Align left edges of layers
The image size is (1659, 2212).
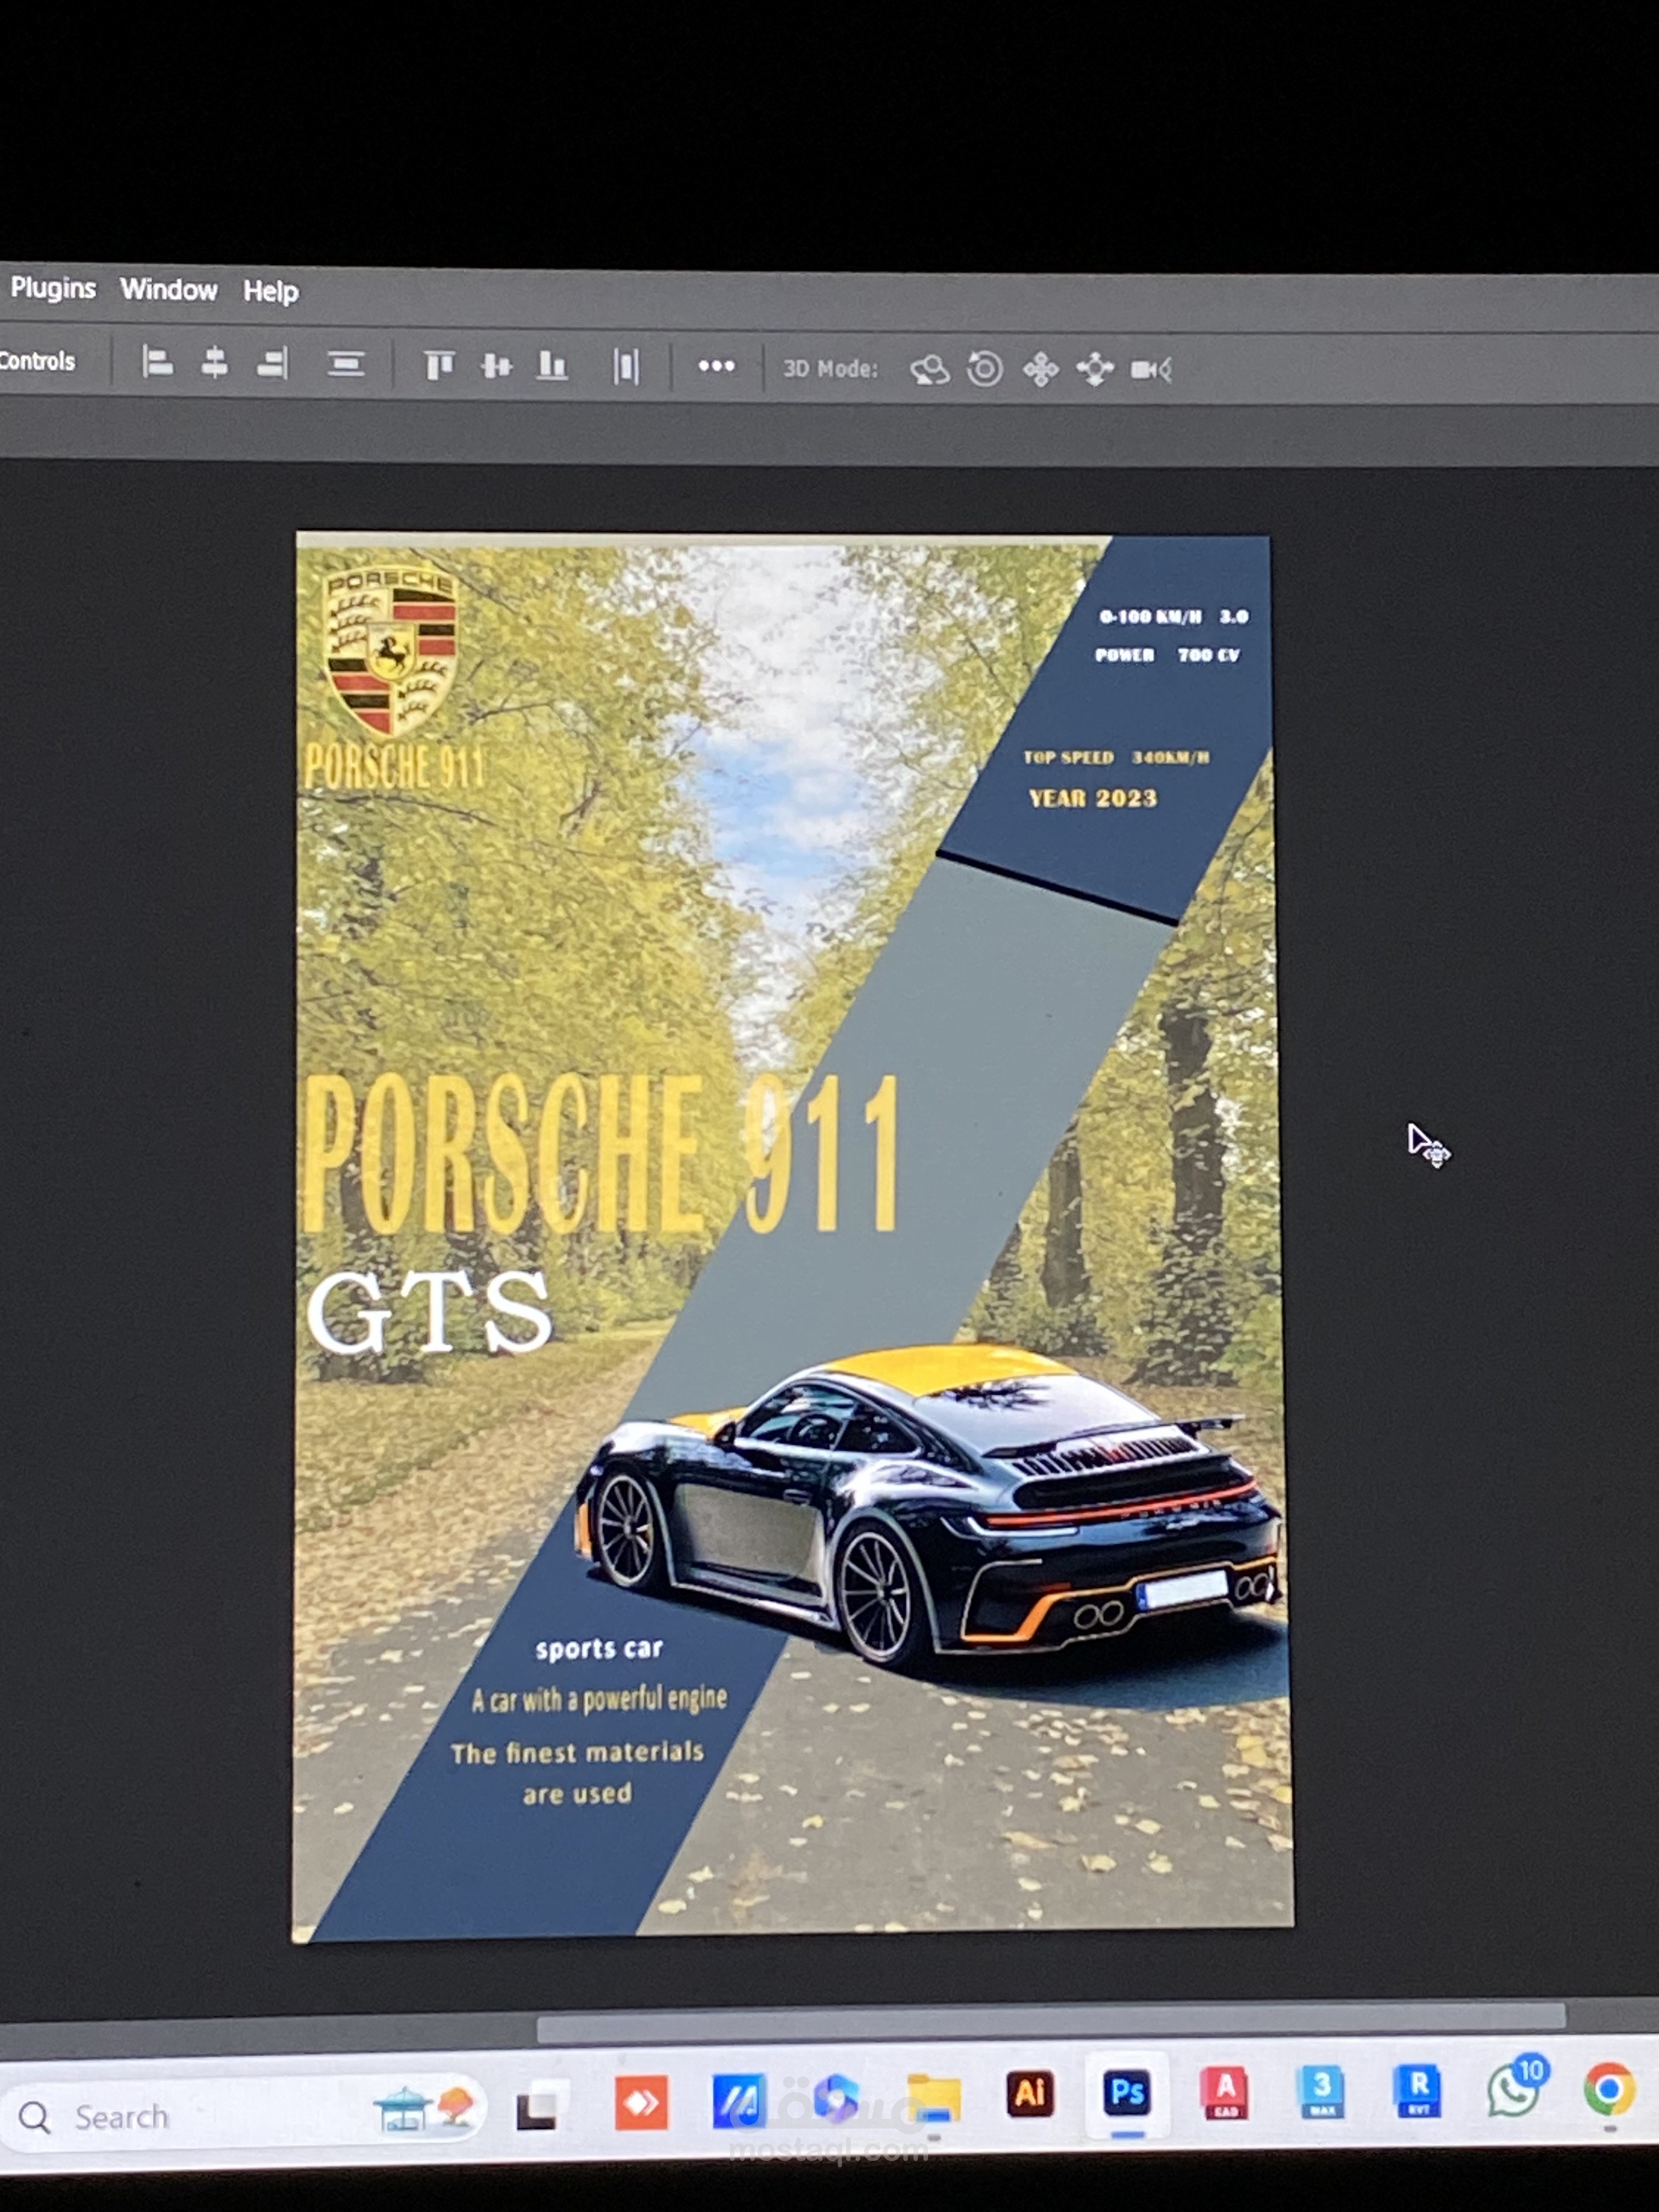coord(157,362)
